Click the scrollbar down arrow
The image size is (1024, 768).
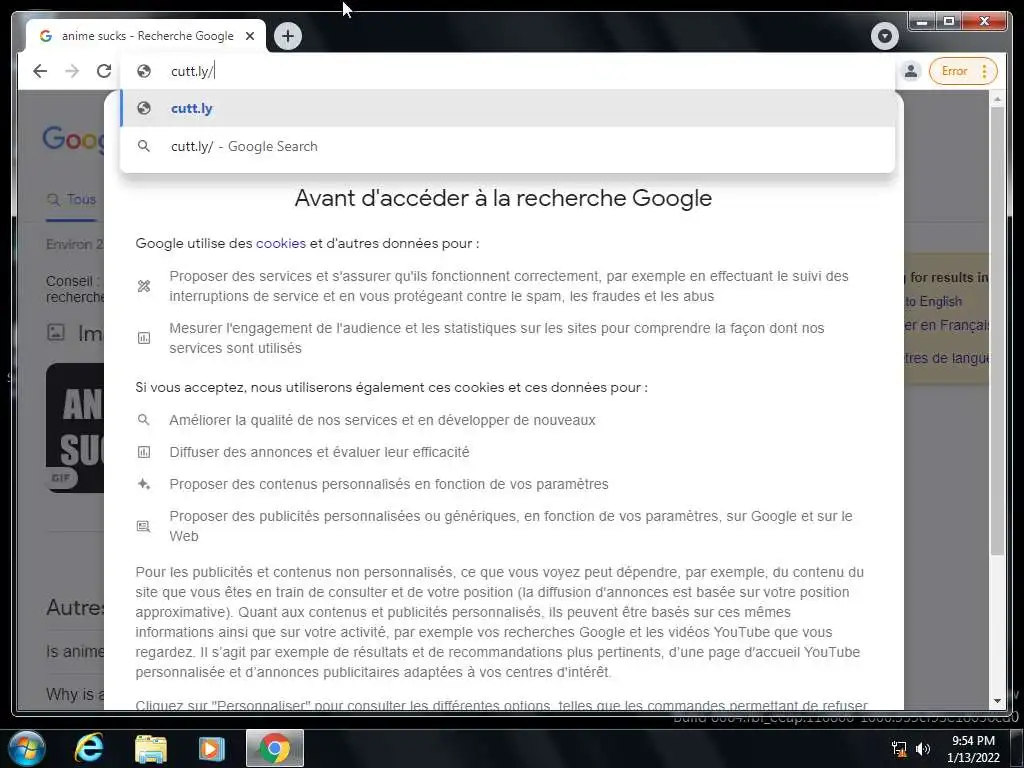[x=997, y=701]
